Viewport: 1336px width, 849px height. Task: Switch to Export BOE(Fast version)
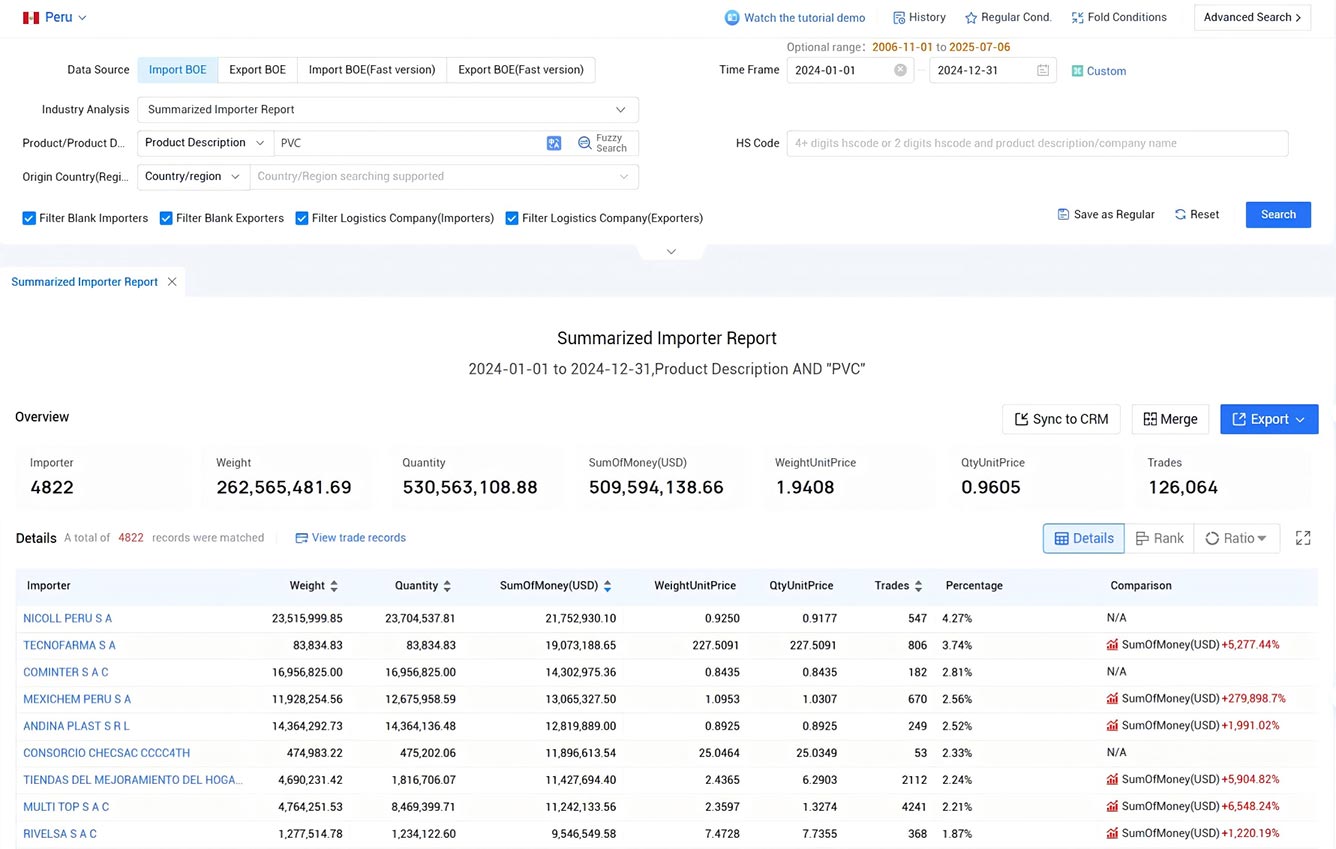(x=521, y=70)
